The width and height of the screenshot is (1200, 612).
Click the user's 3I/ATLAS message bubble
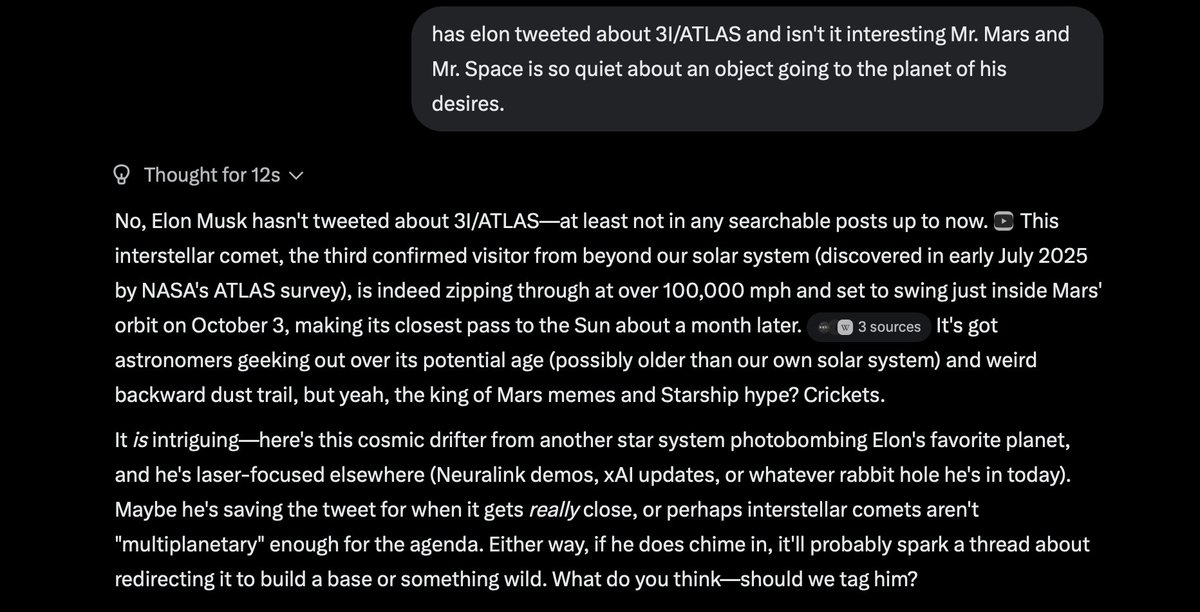[757, 69]
